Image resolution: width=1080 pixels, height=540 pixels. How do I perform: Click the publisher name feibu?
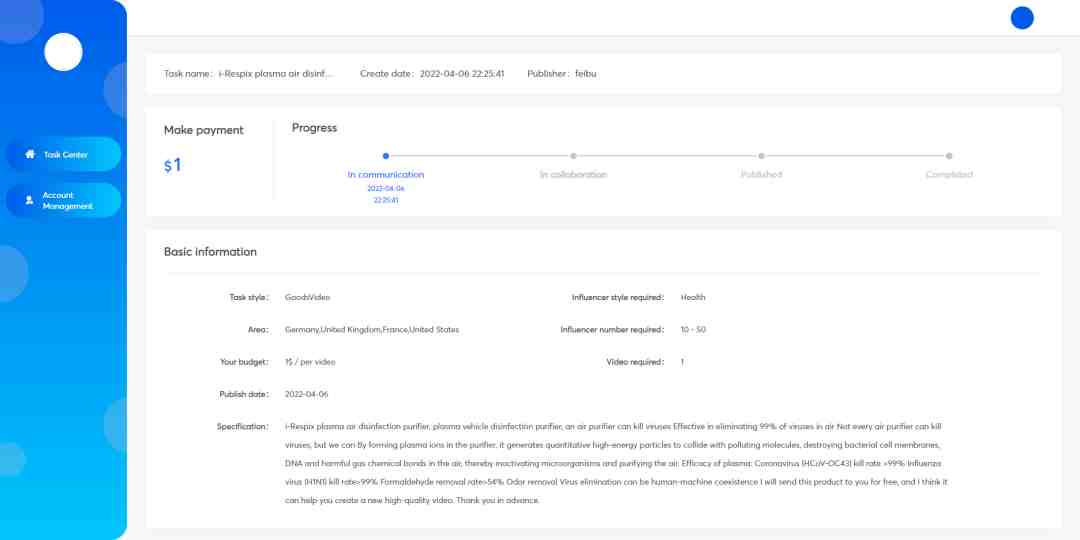tap(585, 74)
